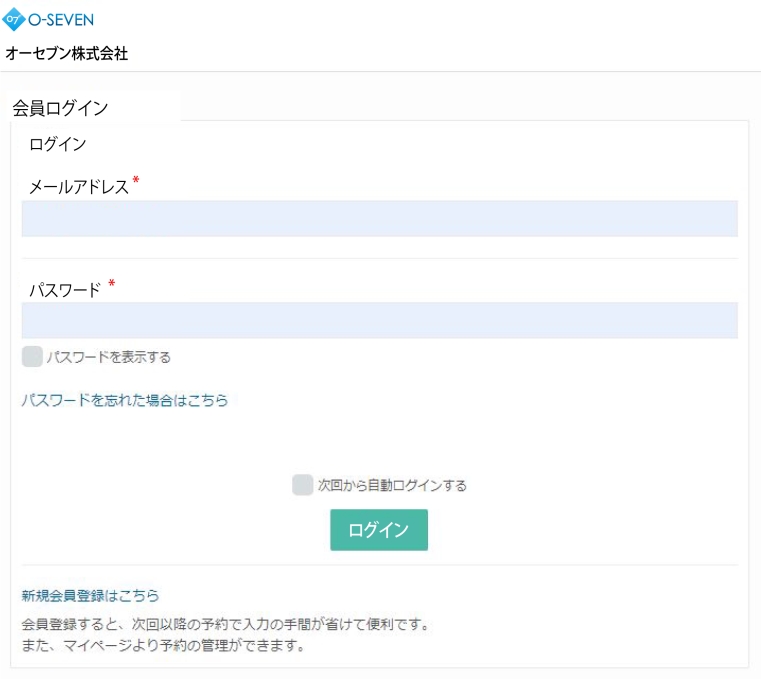Viewport: 761px width, 679px height.
Task: Click the O-SEVEN diamond logo icon
Action: [15, 18]
